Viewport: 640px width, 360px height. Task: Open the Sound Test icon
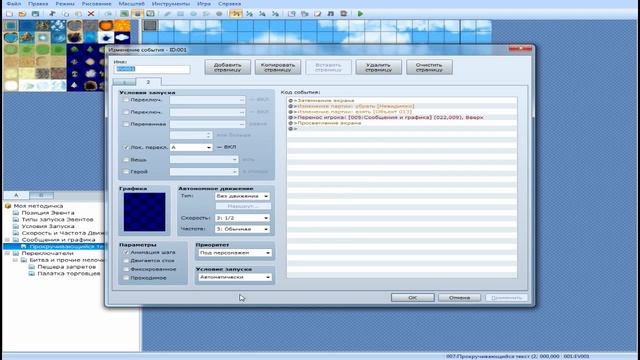point(331,13)
